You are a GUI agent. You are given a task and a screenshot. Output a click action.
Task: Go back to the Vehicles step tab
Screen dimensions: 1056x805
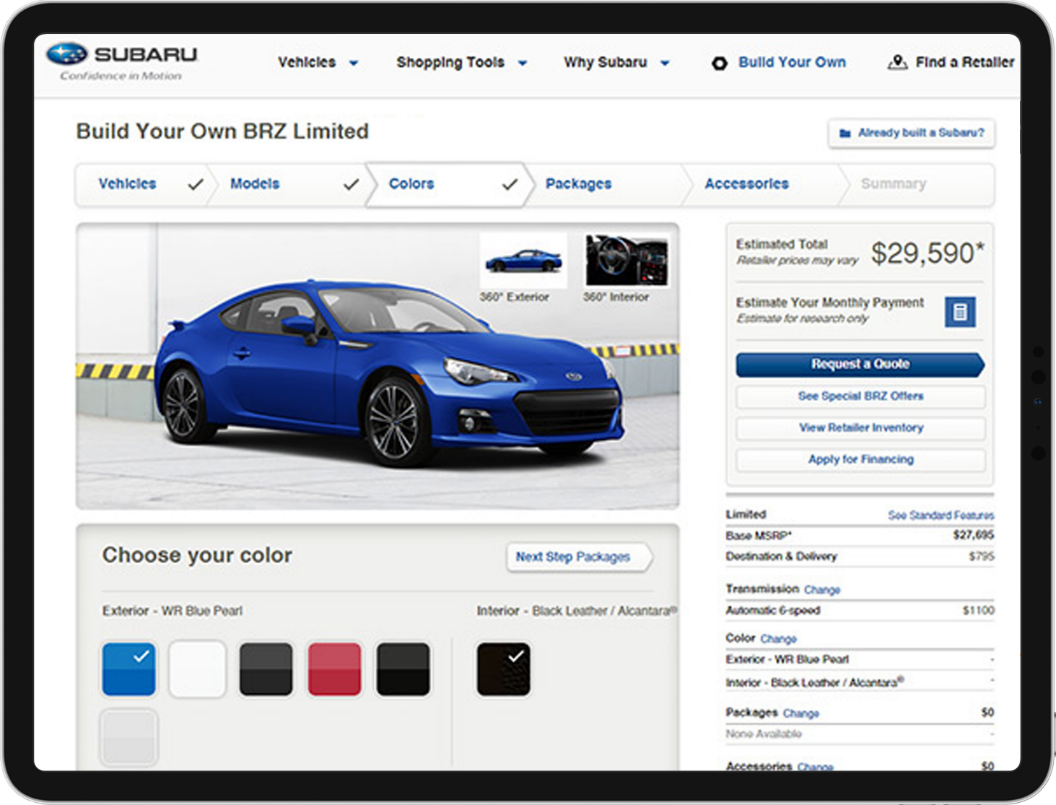(x=143, y=184)
